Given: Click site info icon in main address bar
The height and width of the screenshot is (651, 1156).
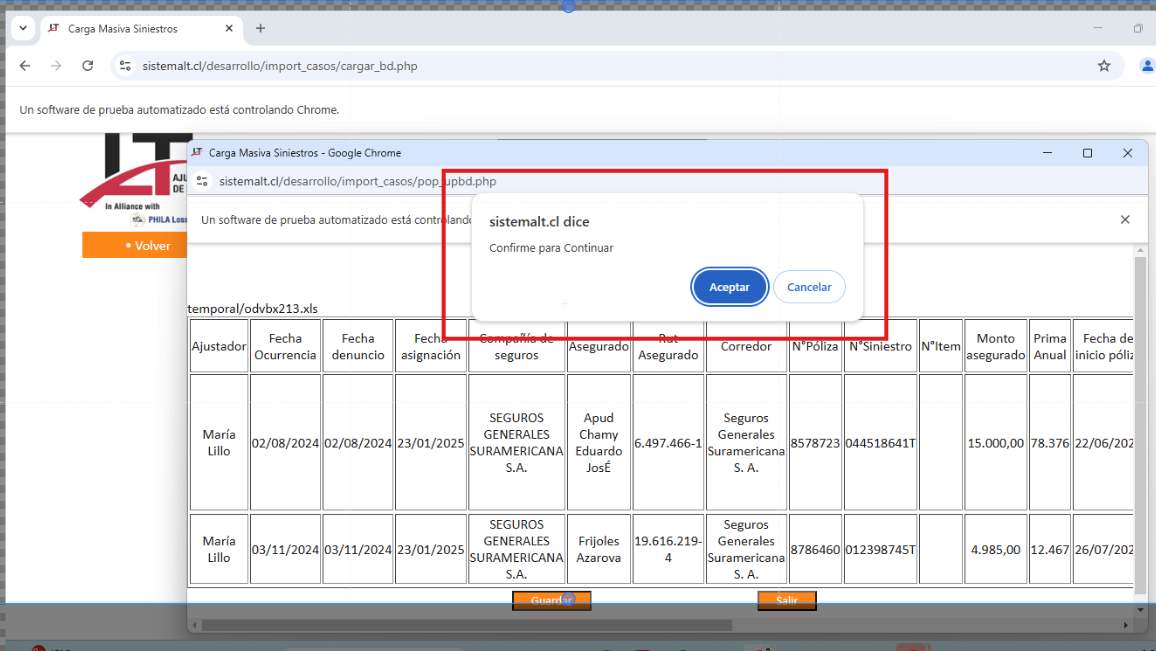Looking at the screenshot, I should (125, 66).
